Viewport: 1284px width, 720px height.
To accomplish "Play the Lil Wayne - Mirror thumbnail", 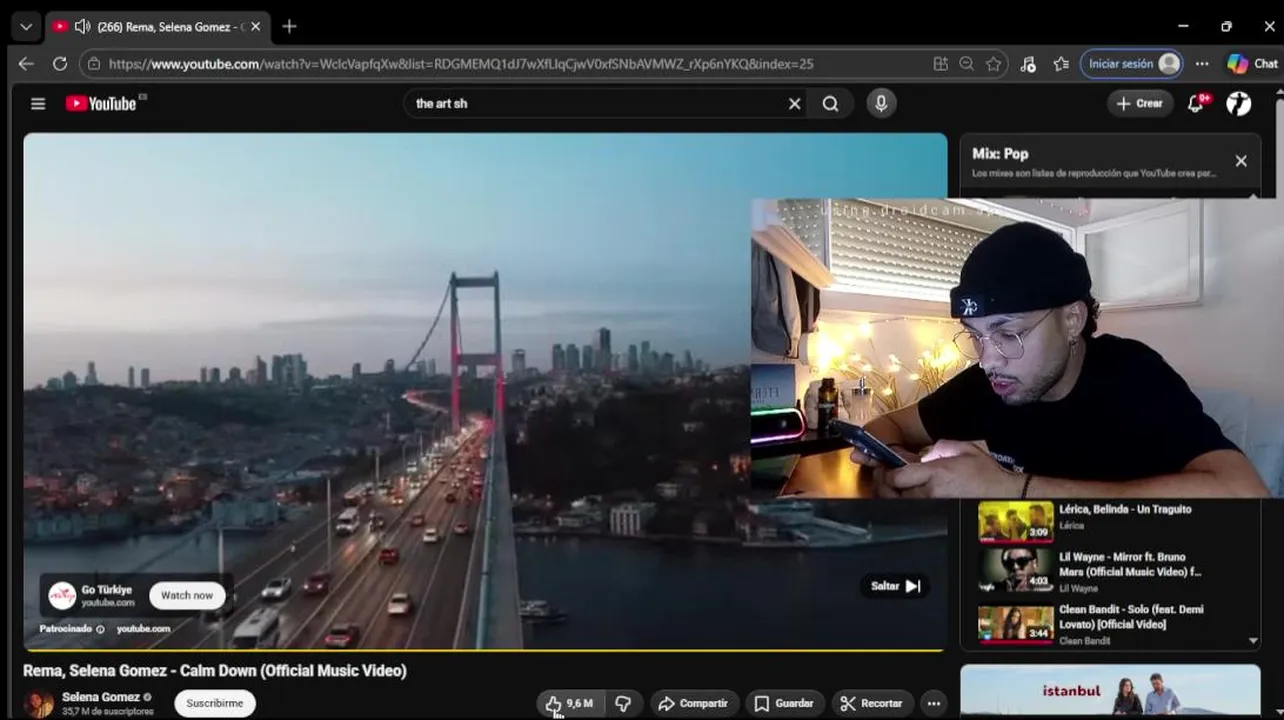I will point(1015,571).
